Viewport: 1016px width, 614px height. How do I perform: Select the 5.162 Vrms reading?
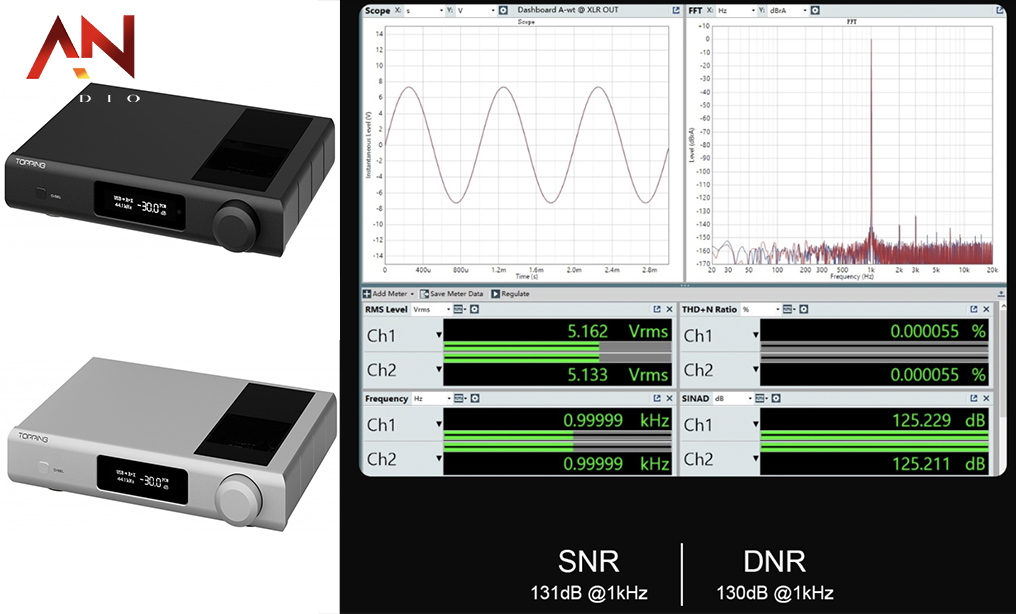tap(618, 332)
